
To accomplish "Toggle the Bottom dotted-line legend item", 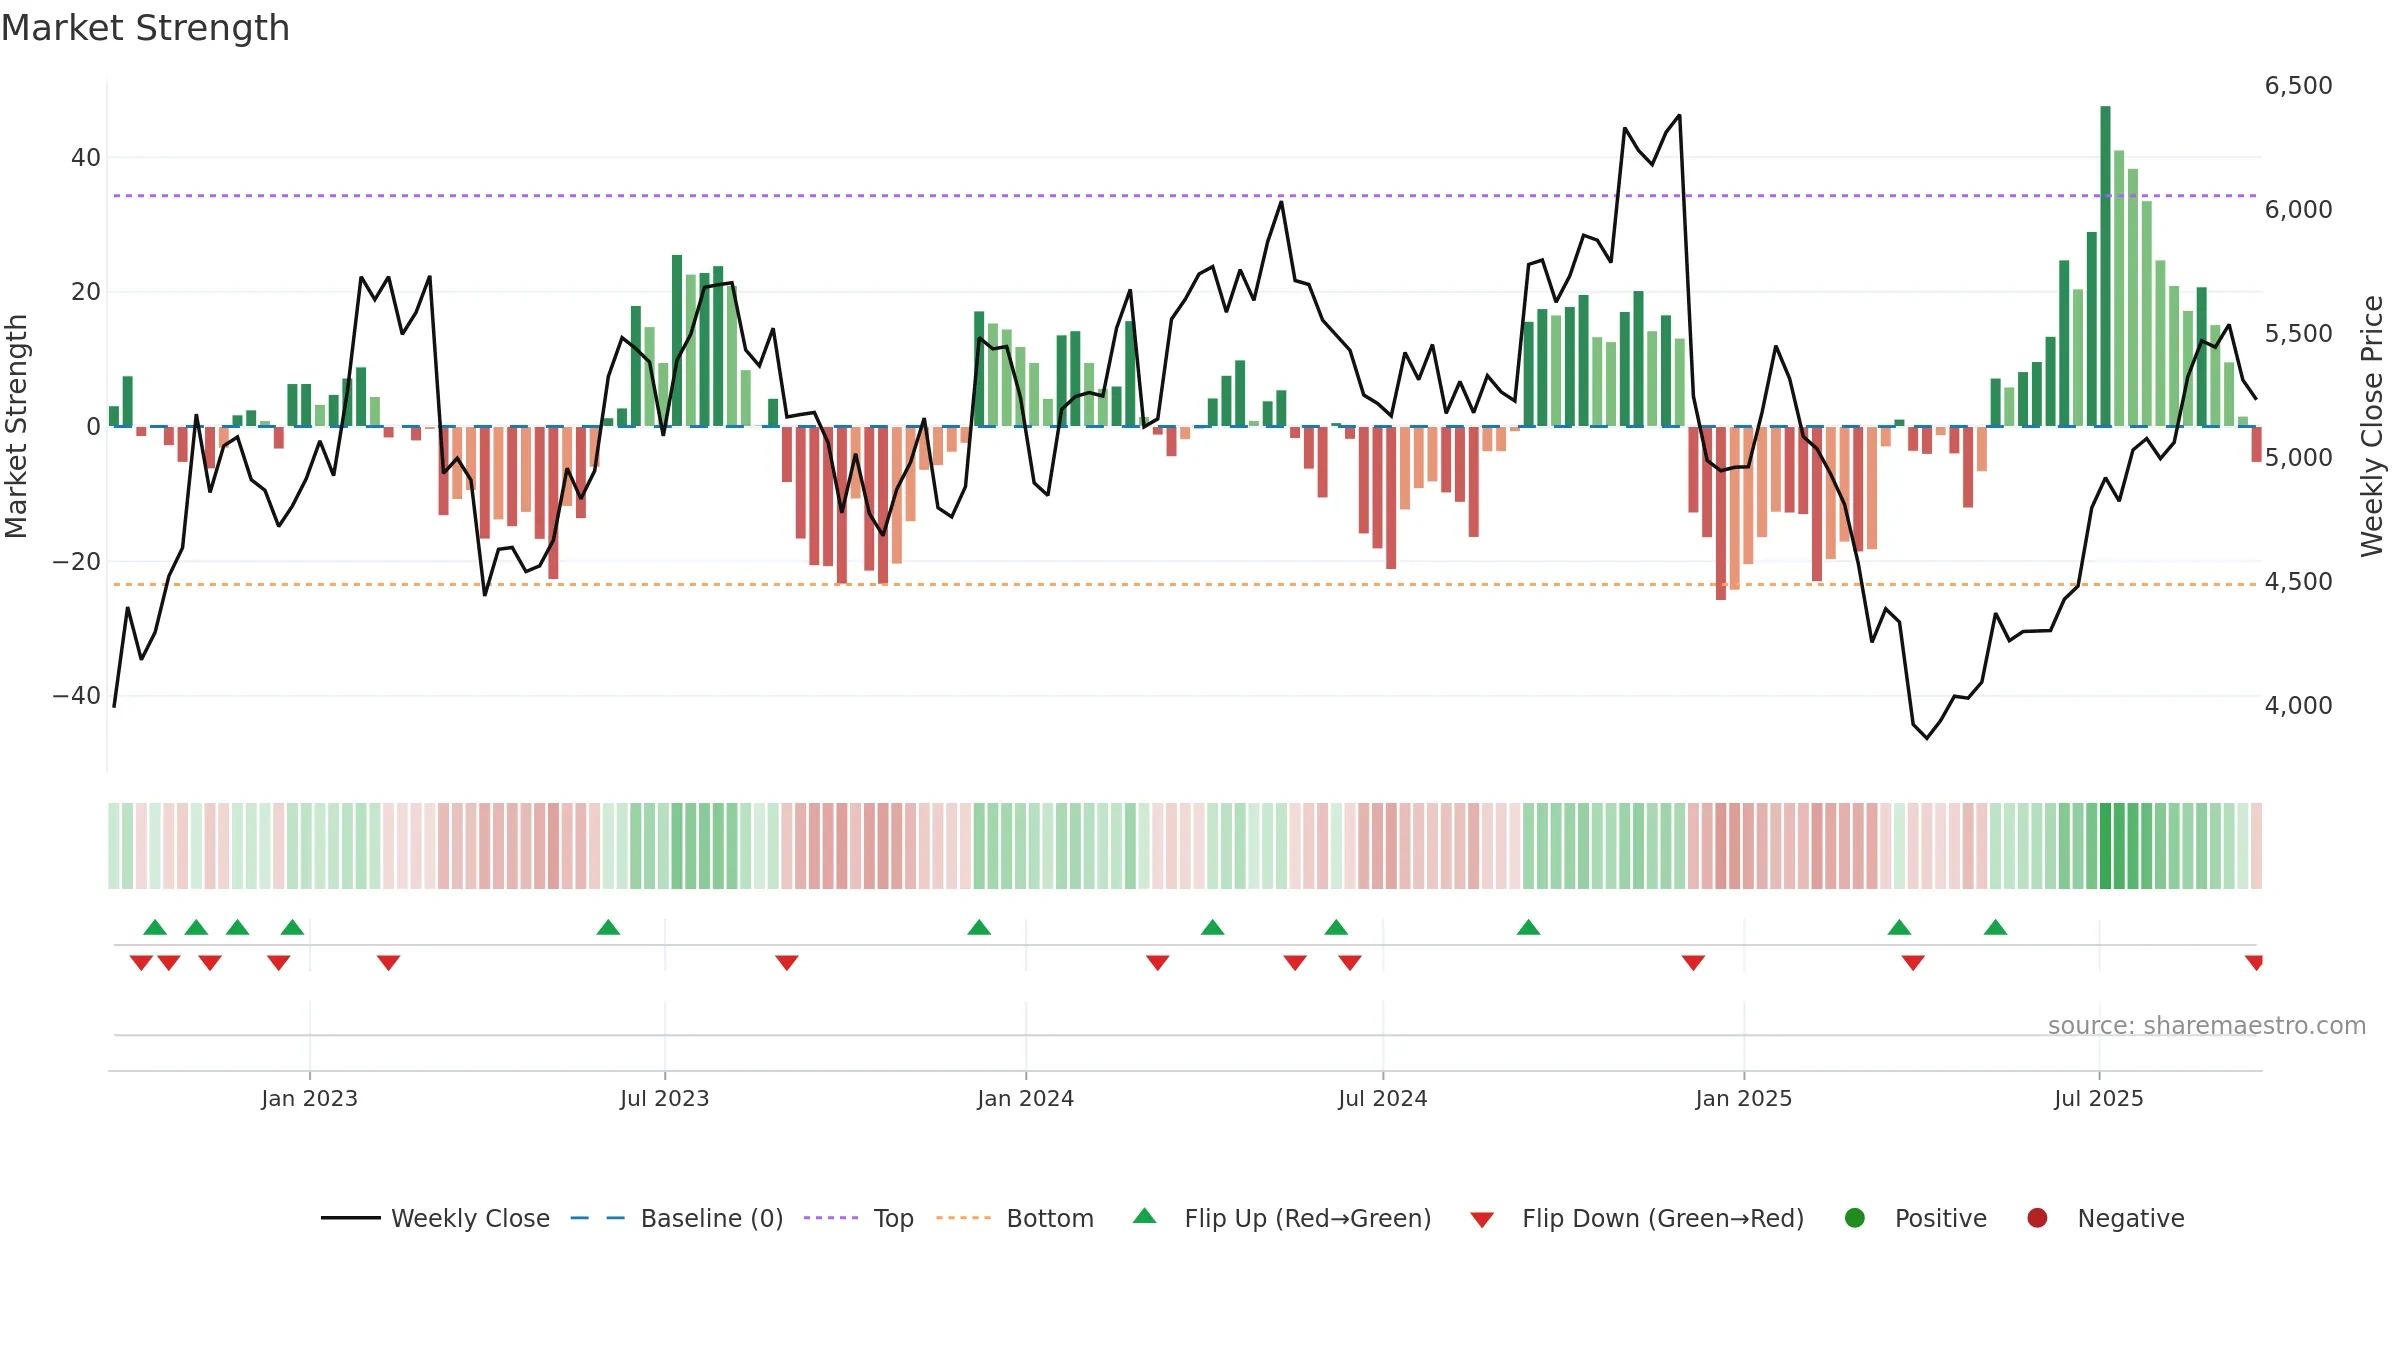I will pyautogui.click(x=1015, y=1218).
